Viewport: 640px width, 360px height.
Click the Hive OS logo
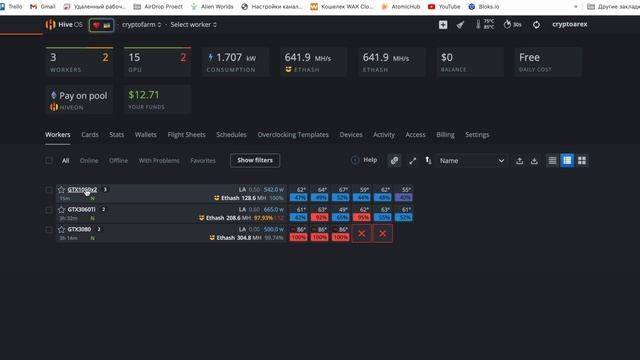click(64, 24)
